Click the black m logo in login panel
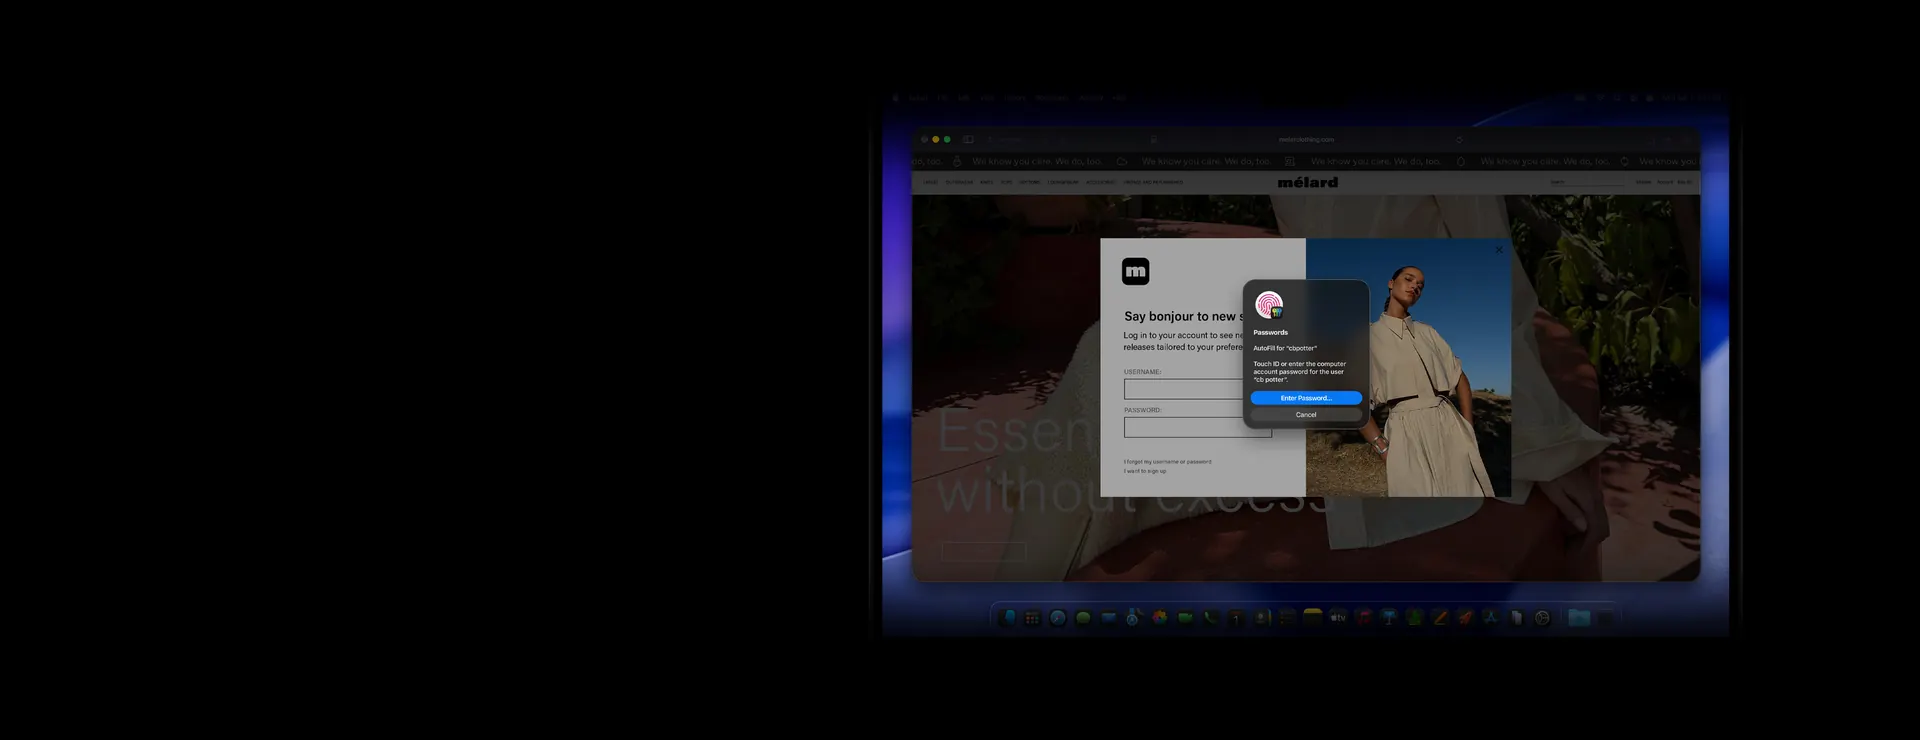The image size is (1920, 740). [1136, 271]
